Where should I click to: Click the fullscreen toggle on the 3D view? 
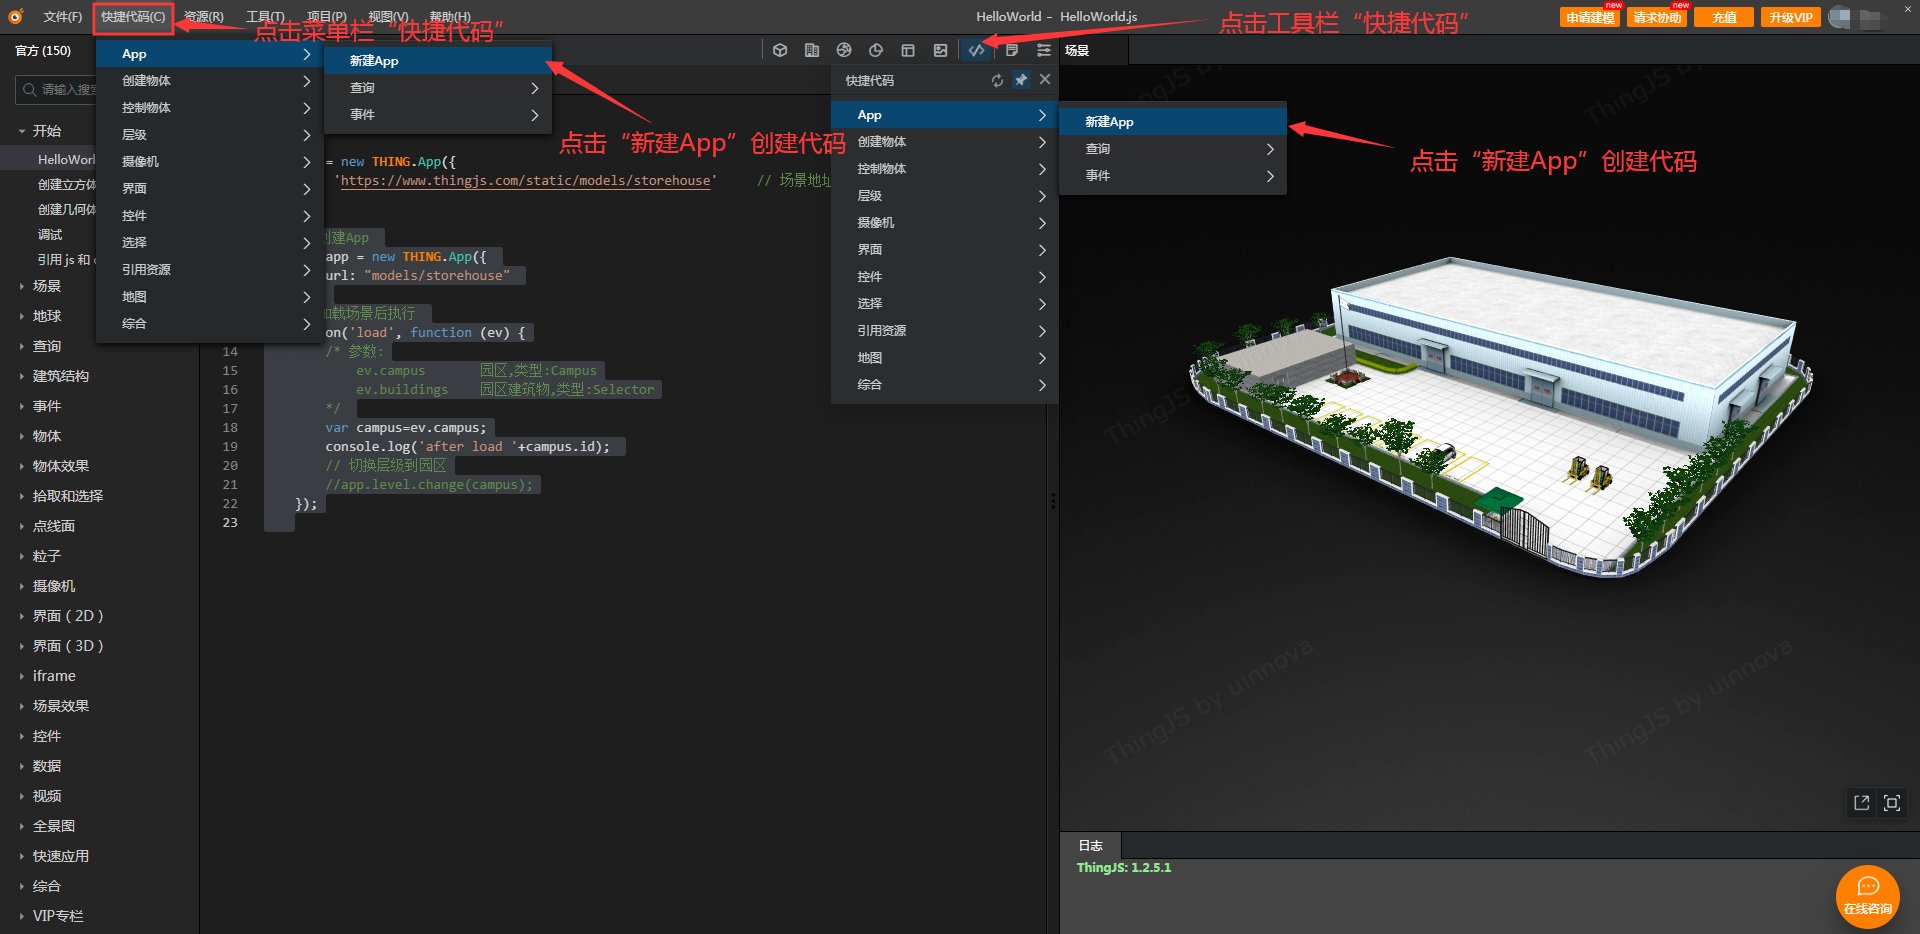[x=1892, y=802]
